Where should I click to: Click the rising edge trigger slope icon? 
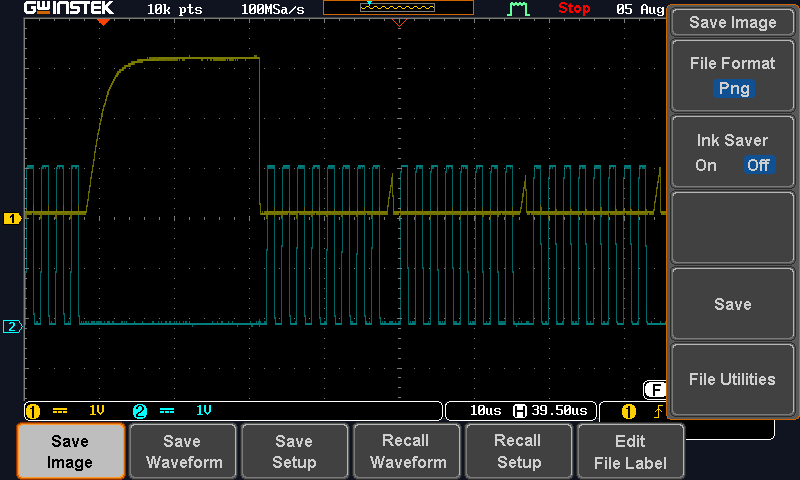(x=659, y=411)
